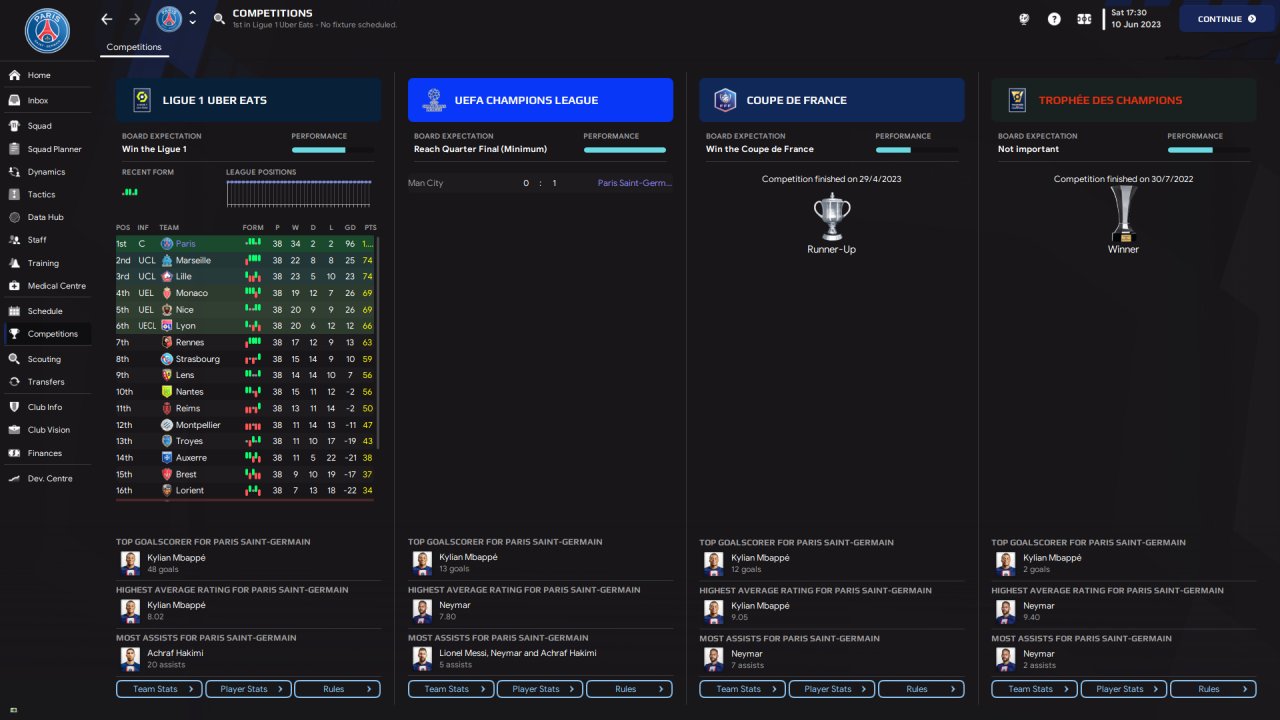Click the Marseille badge in the league table

[167, 260]
